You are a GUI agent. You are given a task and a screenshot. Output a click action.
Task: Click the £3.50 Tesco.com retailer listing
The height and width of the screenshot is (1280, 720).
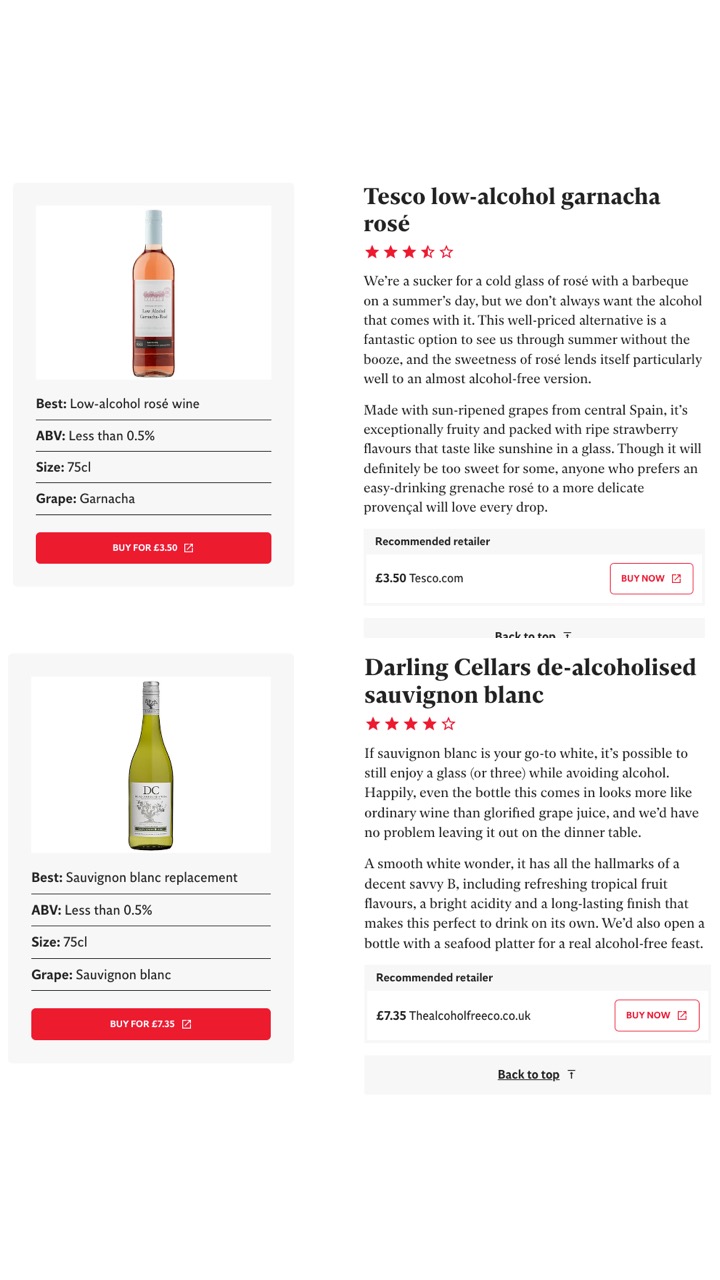[x=420, y=578]
